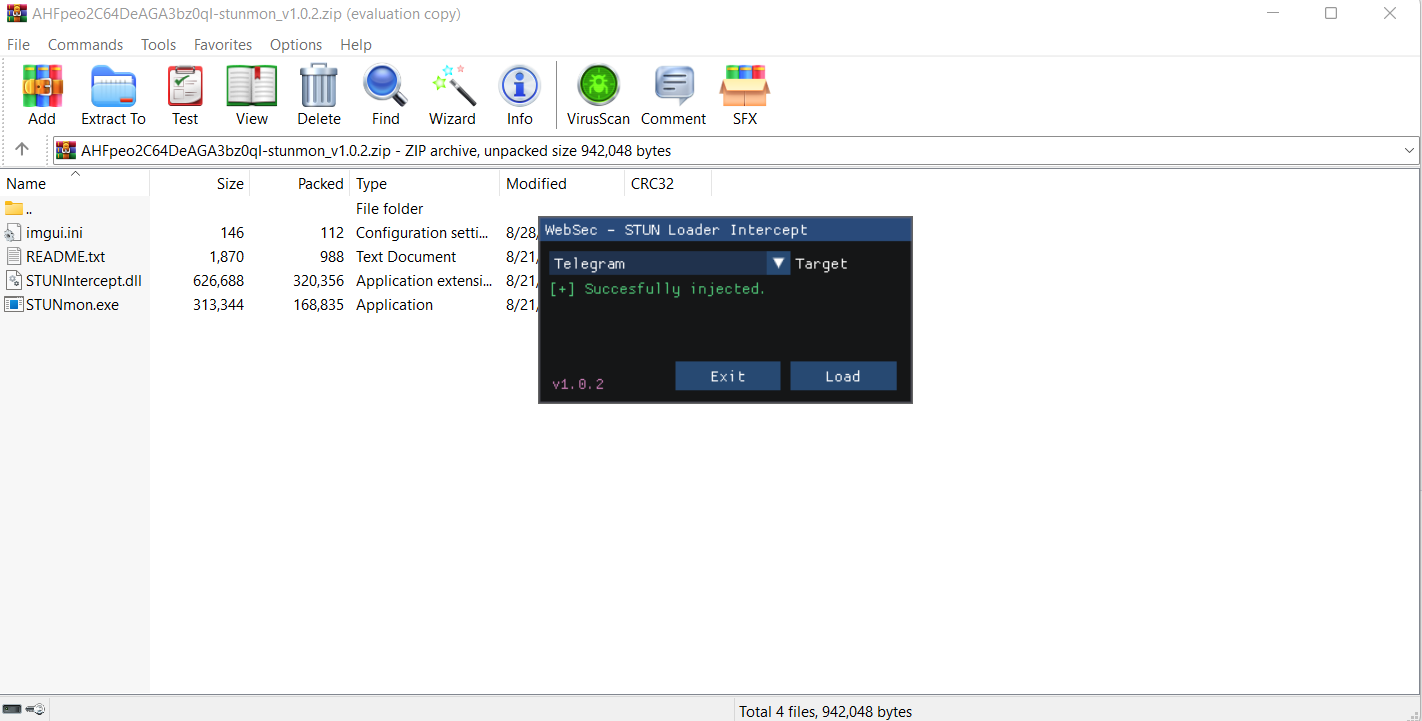Screen dimensions: 1422x721
Task: Click the v1.0.2 version label
Action: [578, 384]
